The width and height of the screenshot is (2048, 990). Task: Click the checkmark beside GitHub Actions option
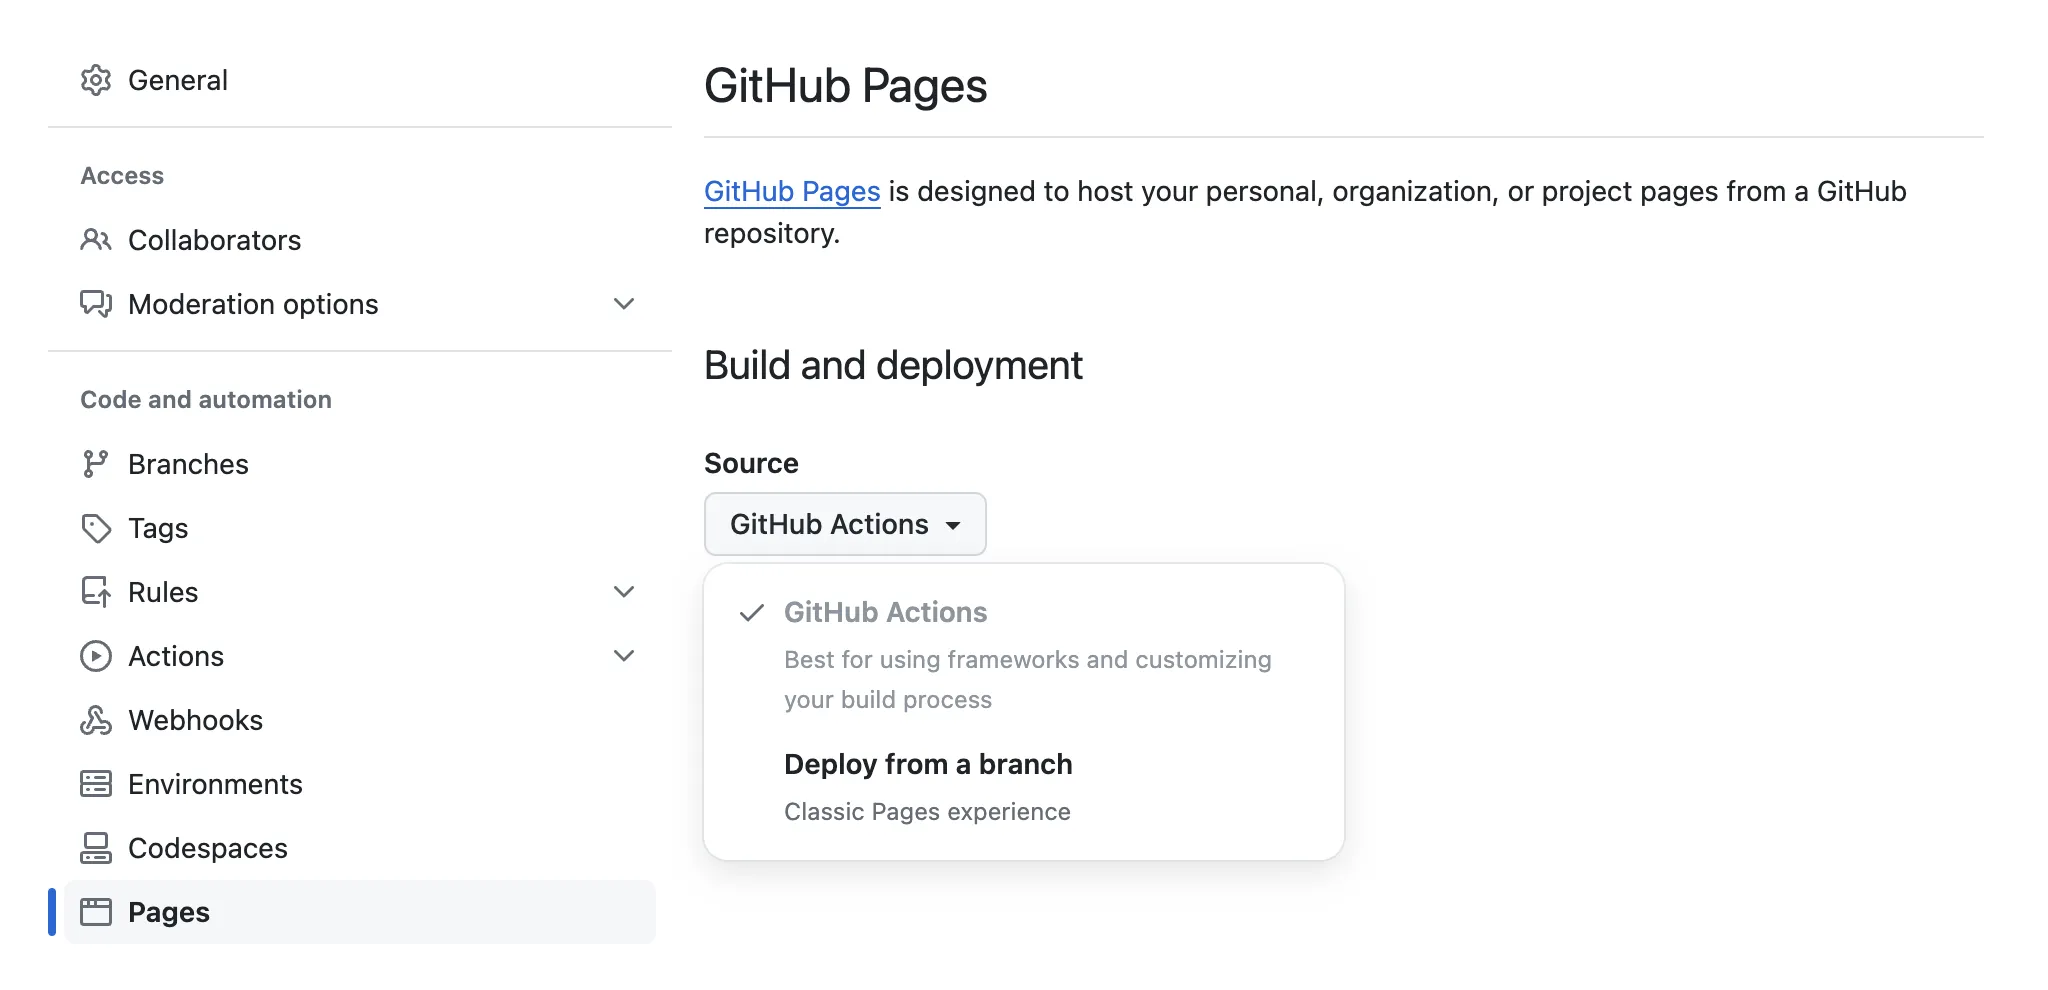coord(752,612)
